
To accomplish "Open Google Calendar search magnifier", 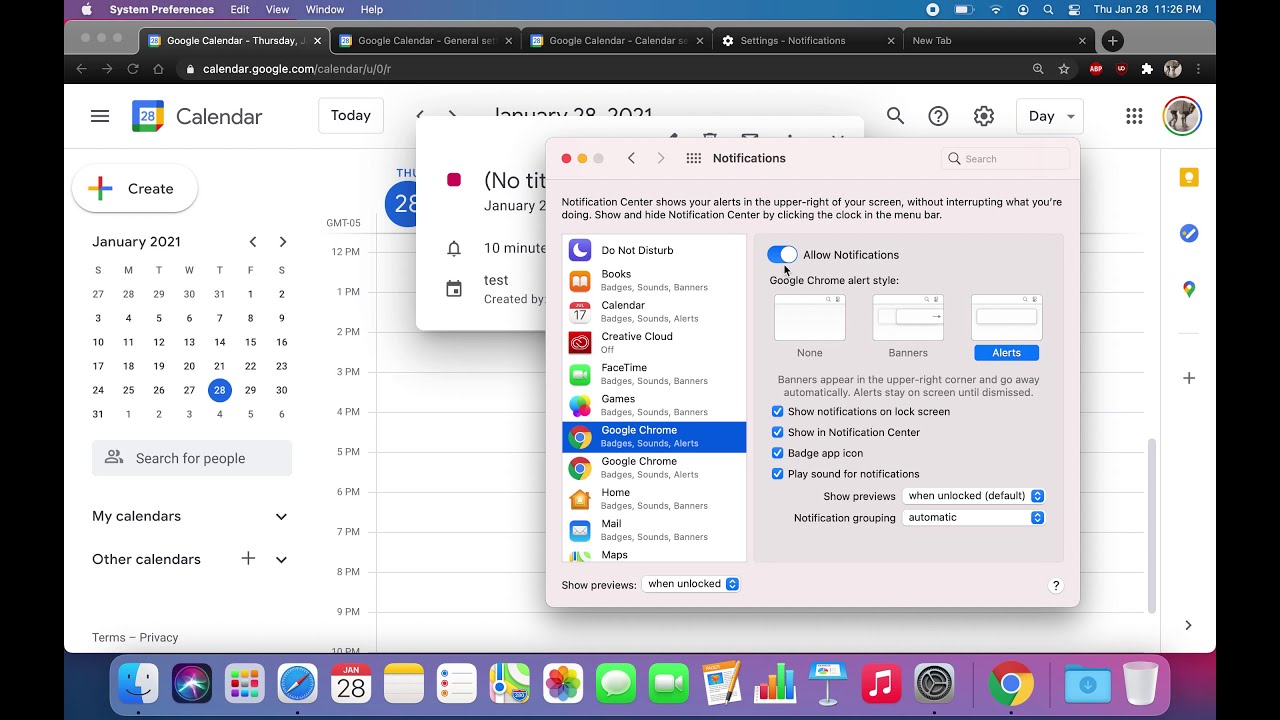I will [895, 117].
